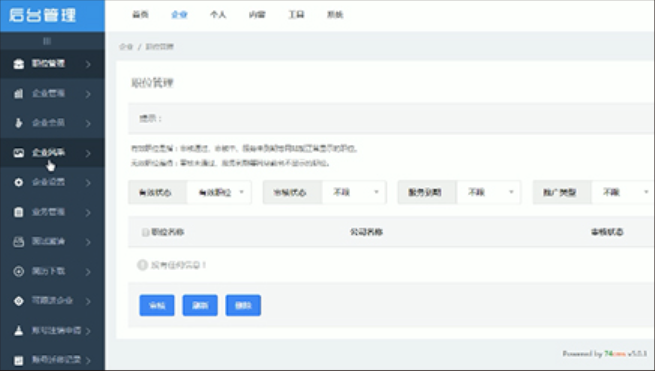
Task: Expand 账号注销申请 with its chevron arrow
Action: [88, 331]
